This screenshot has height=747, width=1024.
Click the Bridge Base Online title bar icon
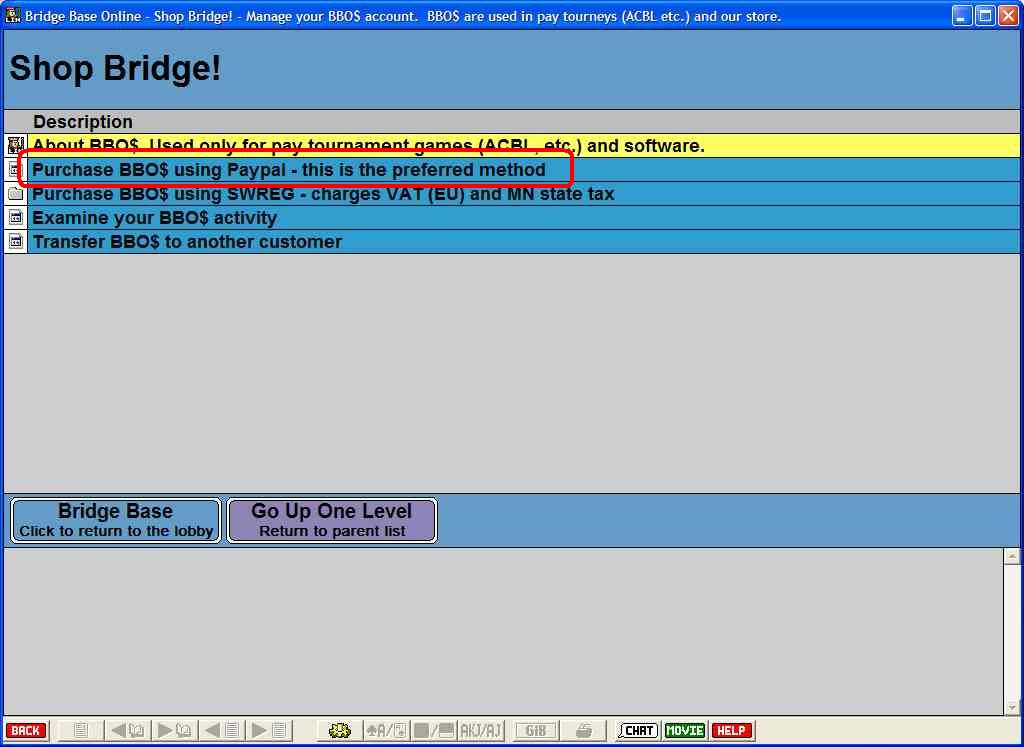click(x=13, y=16)
